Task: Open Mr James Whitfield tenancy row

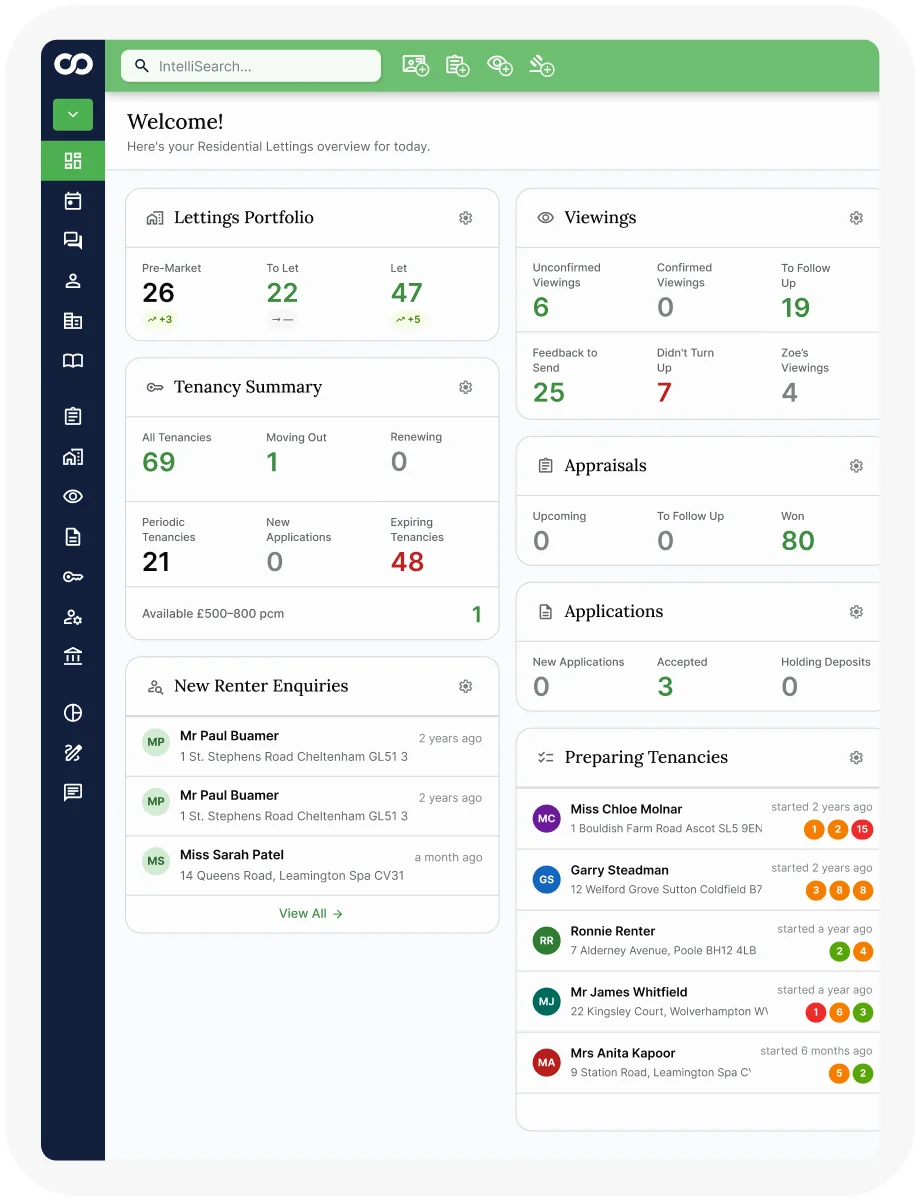Action: 698,1002
